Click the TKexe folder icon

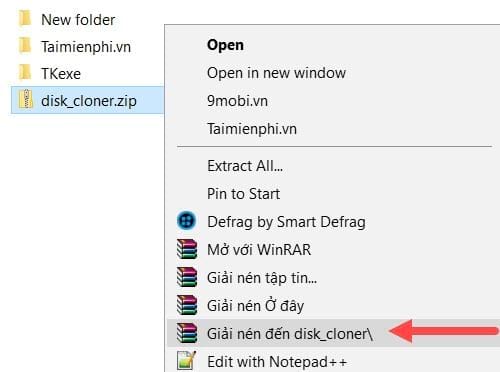point(25,73)
